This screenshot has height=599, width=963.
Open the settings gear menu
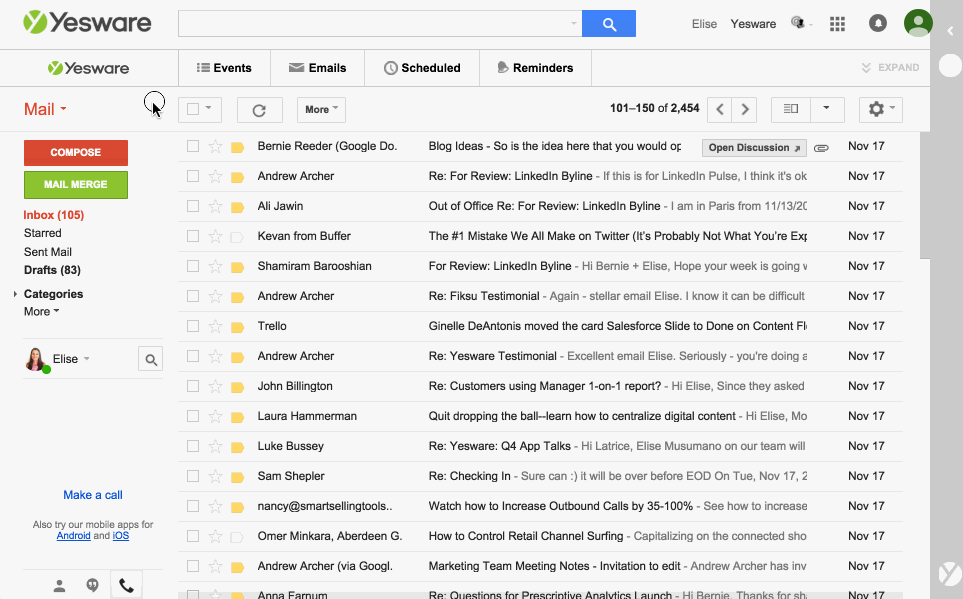(x=881, y=109)
